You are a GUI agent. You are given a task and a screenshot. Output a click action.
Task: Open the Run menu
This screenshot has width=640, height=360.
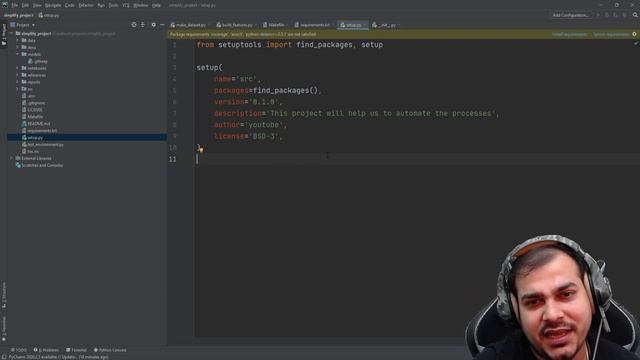[101, 5]
